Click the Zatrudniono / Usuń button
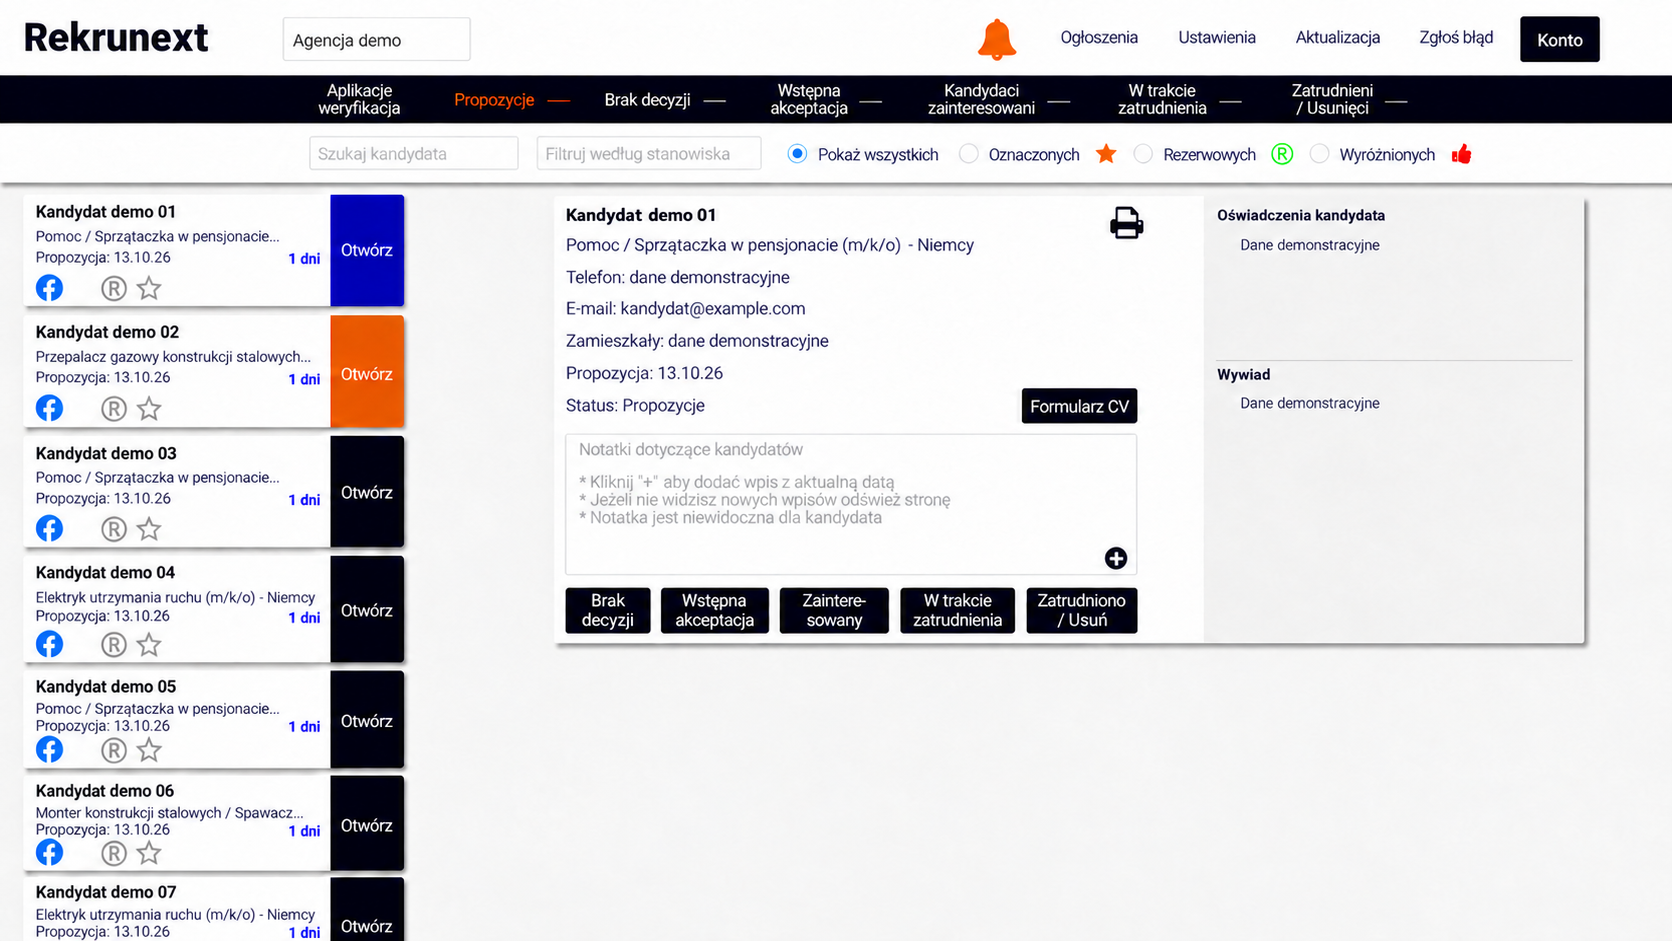 click(1082, 610)
